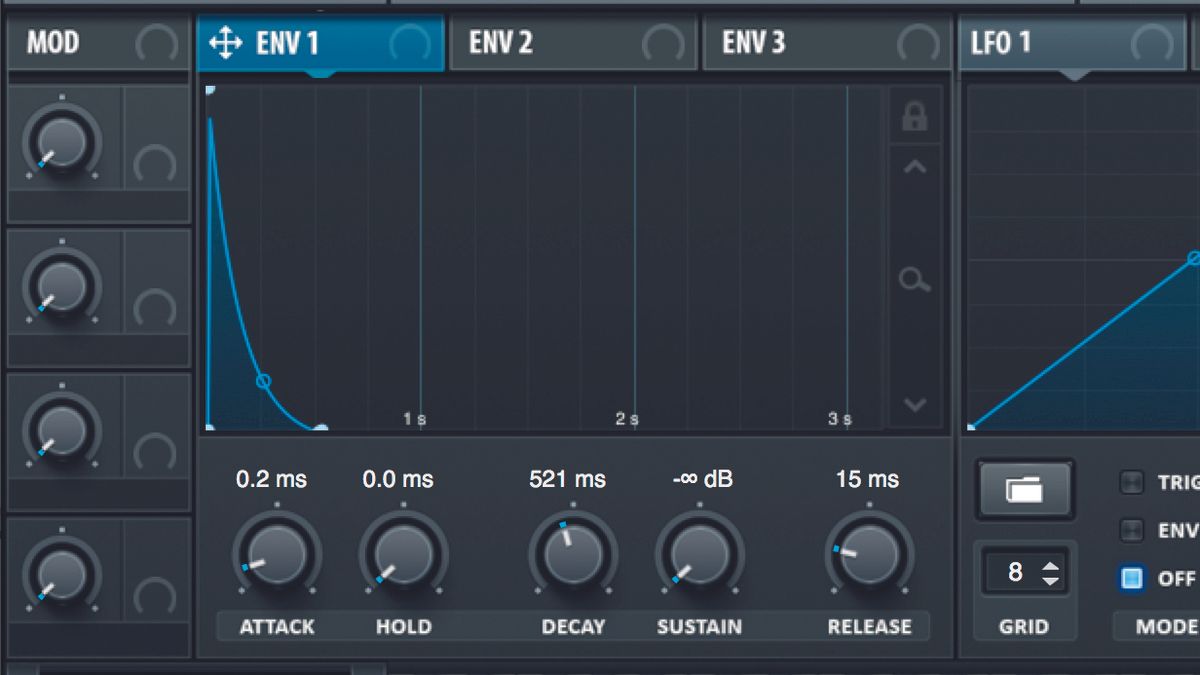Select the ENV 3 envelope
This screenshot has height=675, width=1200.
pos(790,42)
